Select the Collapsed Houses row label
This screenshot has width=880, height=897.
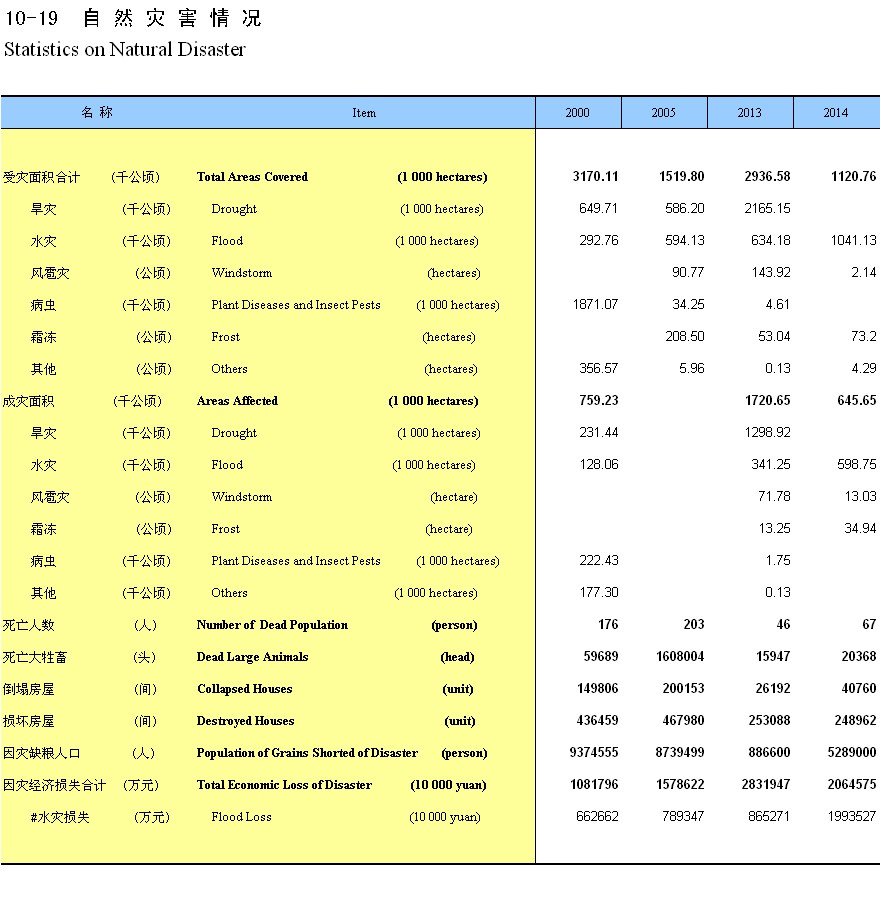click(244, 689)
